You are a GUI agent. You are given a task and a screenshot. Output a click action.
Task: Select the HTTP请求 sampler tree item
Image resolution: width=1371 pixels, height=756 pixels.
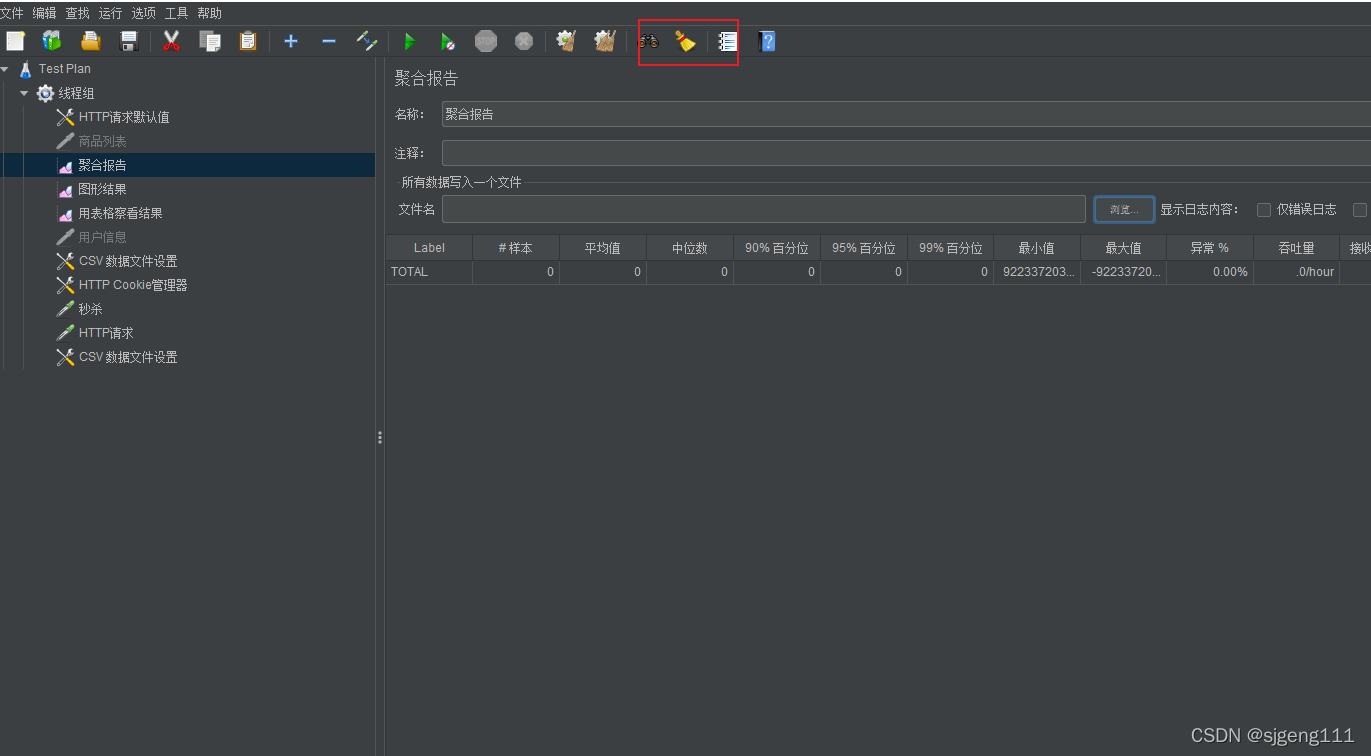pos(106,333)
